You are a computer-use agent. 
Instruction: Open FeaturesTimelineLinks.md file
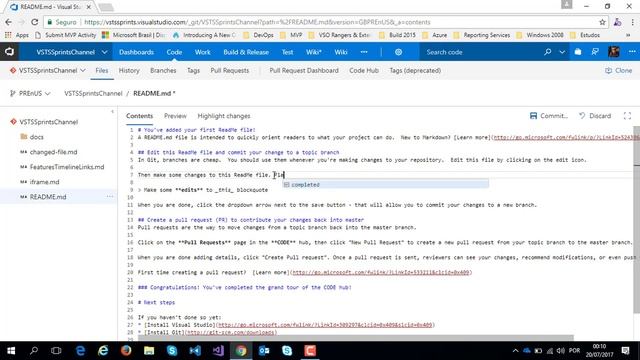coord(67,167)
